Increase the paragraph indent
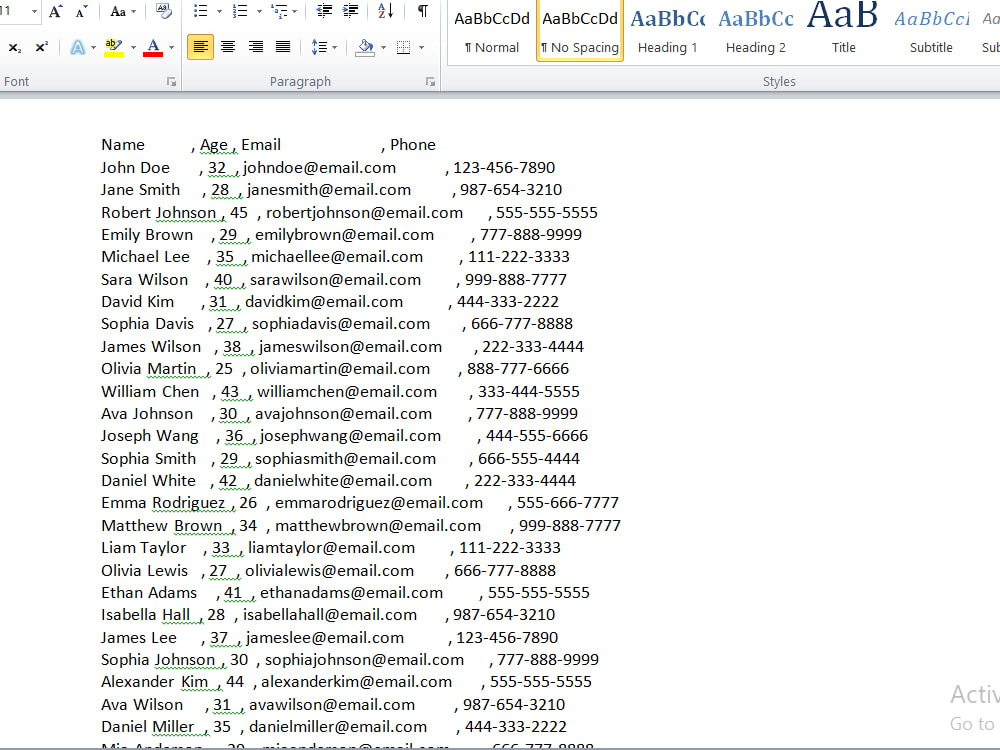 [350, 11]
